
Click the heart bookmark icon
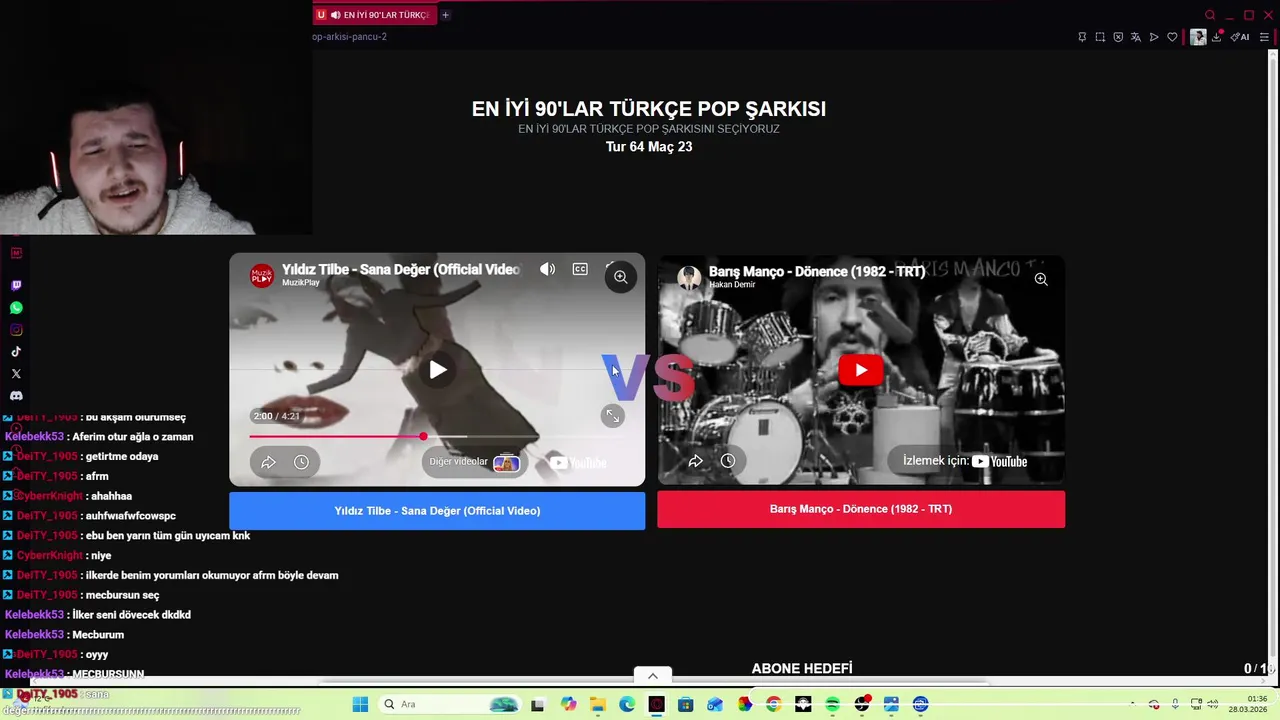pos(1172,37)
